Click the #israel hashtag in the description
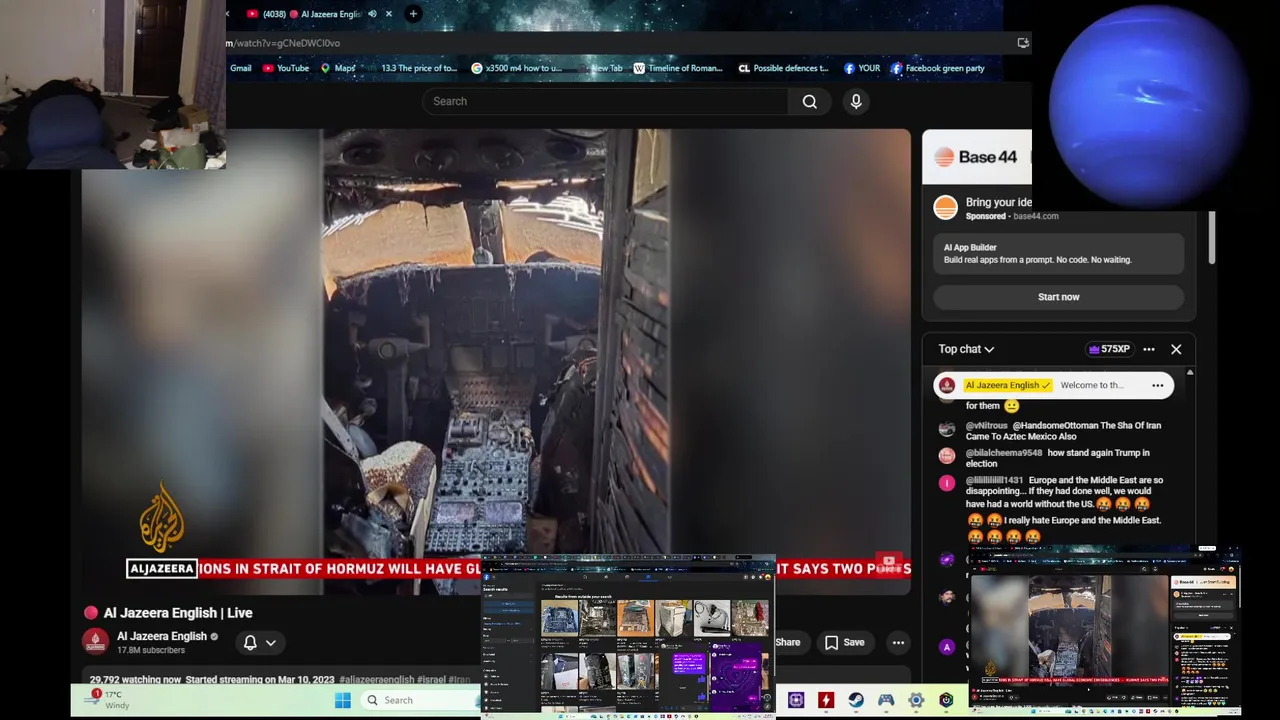 coord(431,680)
